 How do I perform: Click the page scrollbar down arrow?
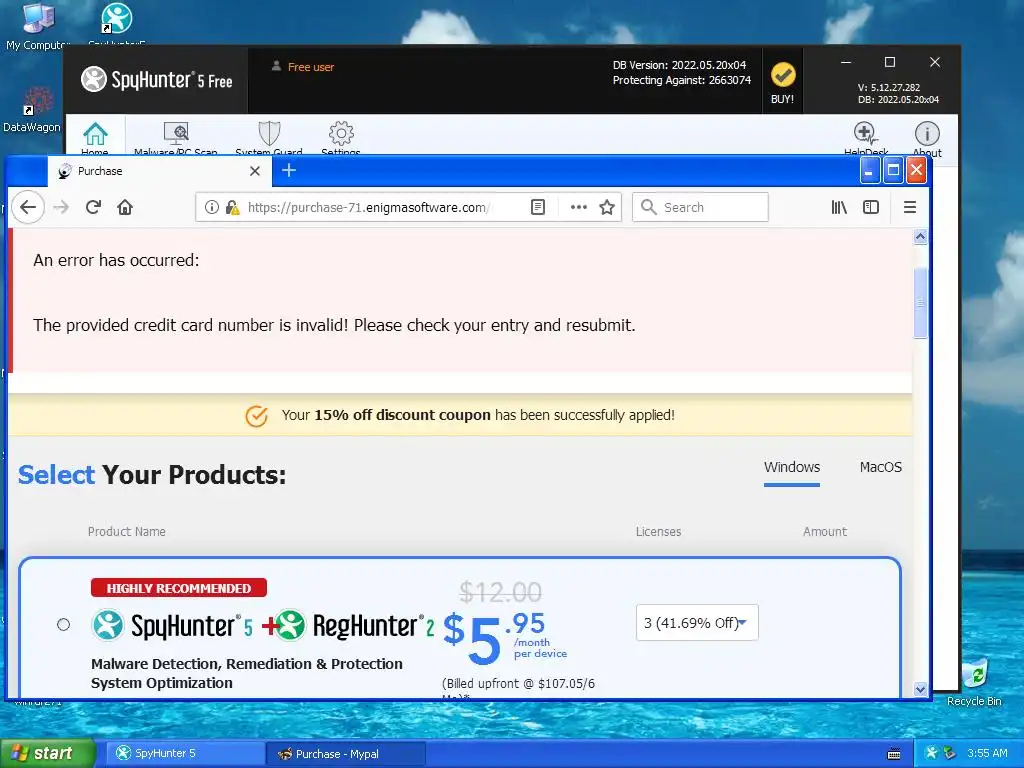tap(920, 689)
